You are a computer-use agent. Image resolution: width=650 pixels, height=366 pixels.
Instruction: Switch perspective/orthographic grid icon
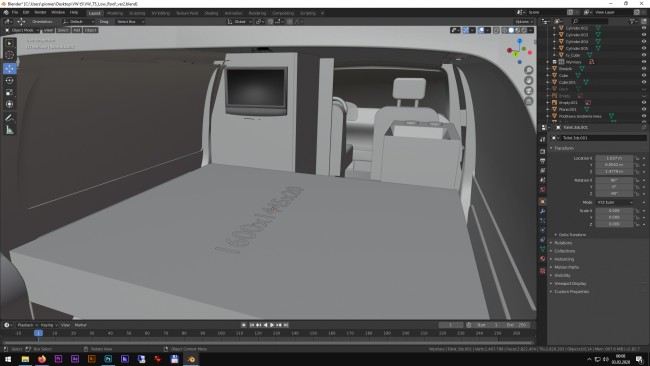(x=529, y=101)
